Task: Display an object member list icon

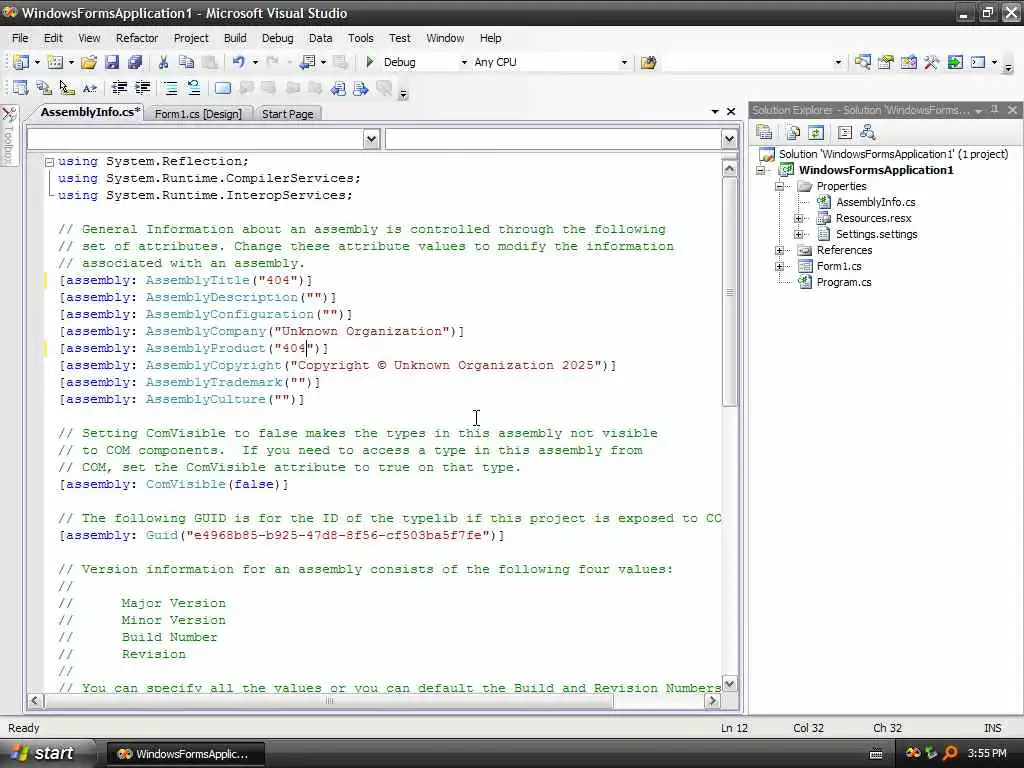Action: (21, 88)
